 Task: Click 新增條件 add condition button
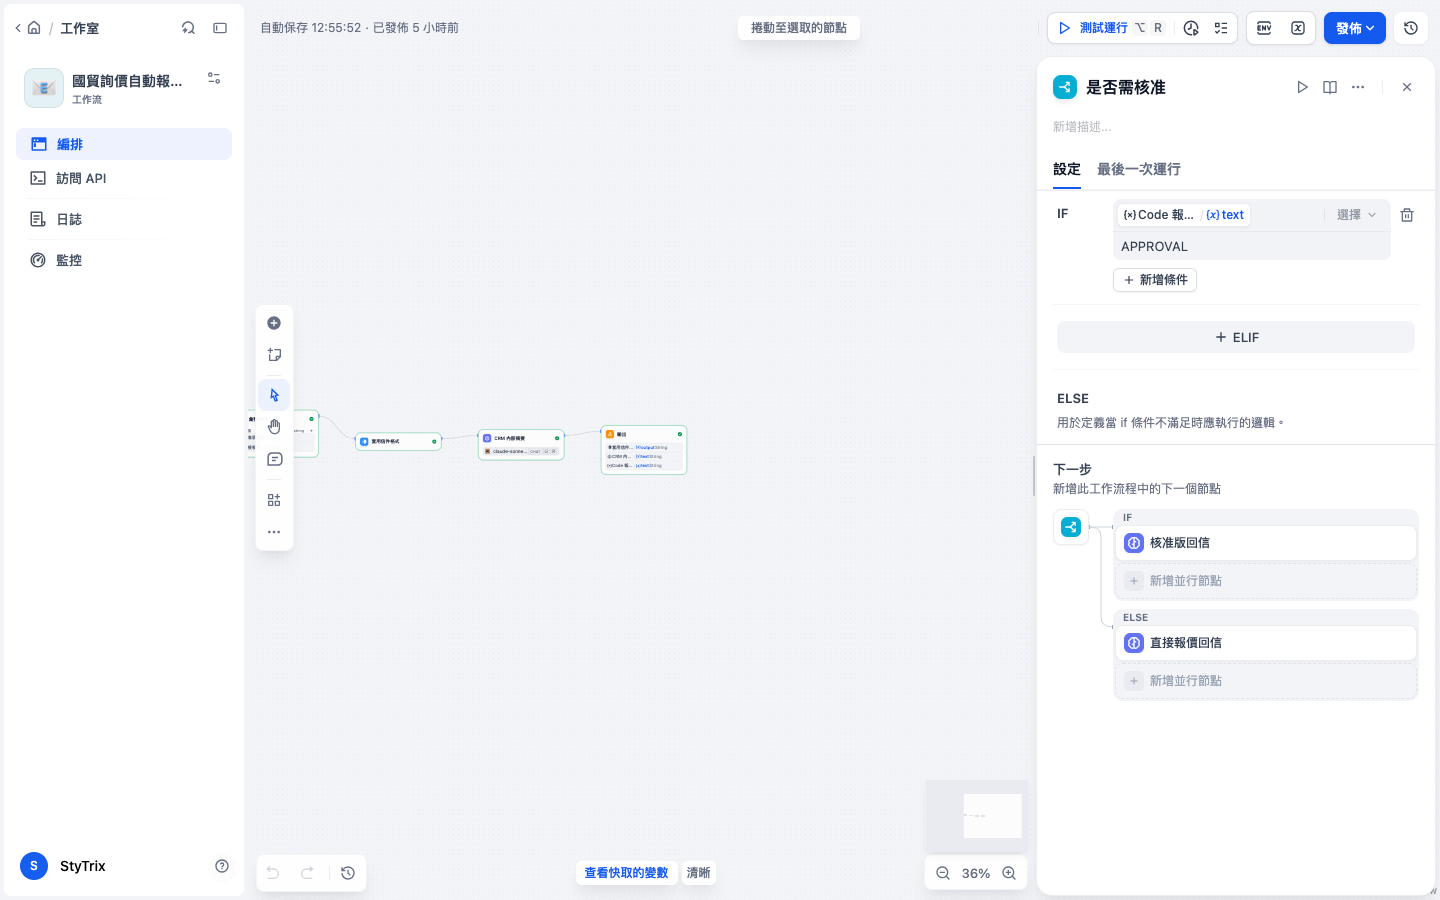click(1155, 280)
